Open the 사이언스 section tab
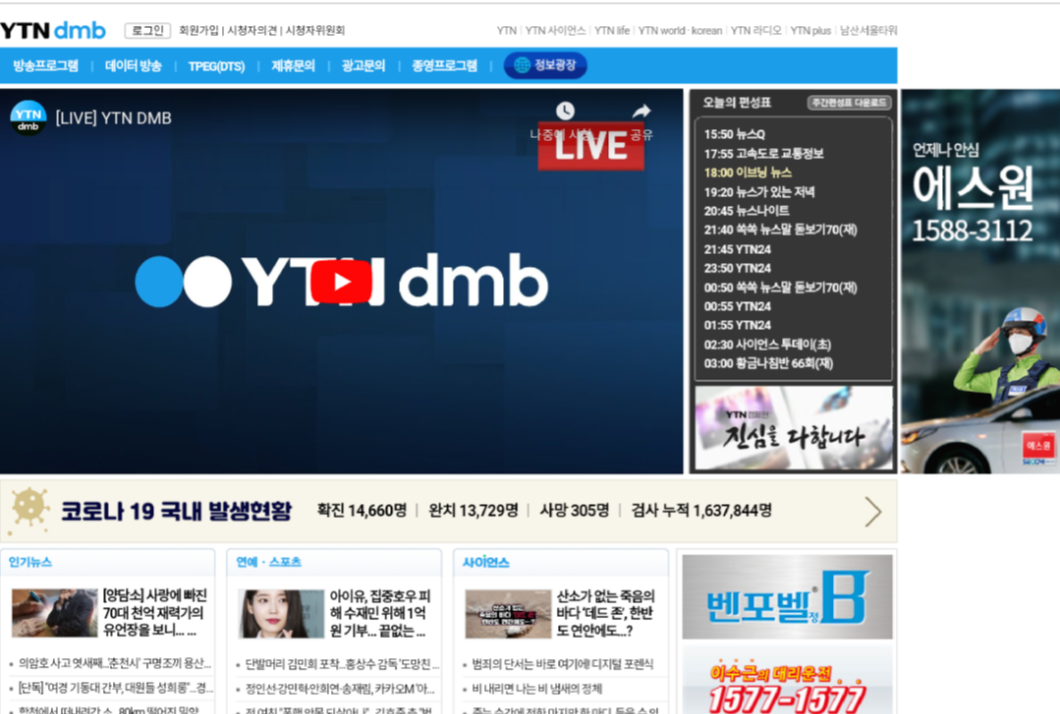This screenshot has height=714, width=1060. [485, 562]
